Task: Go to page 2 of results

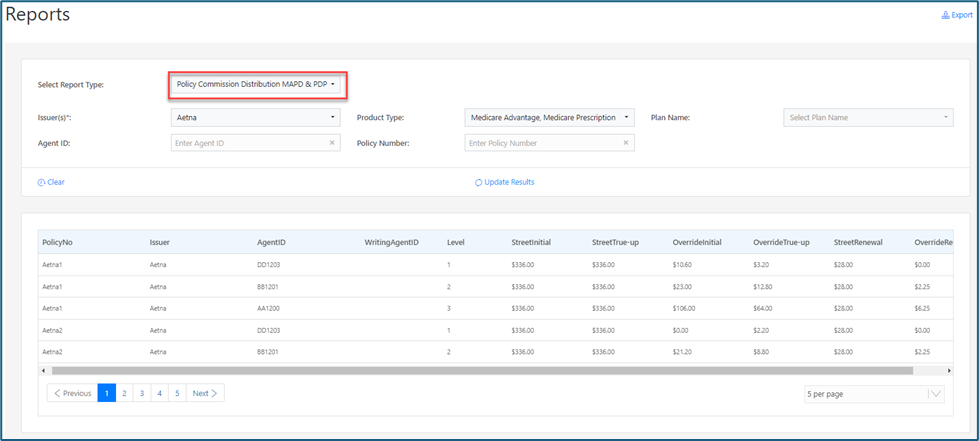Action: (x=123, y=393)
